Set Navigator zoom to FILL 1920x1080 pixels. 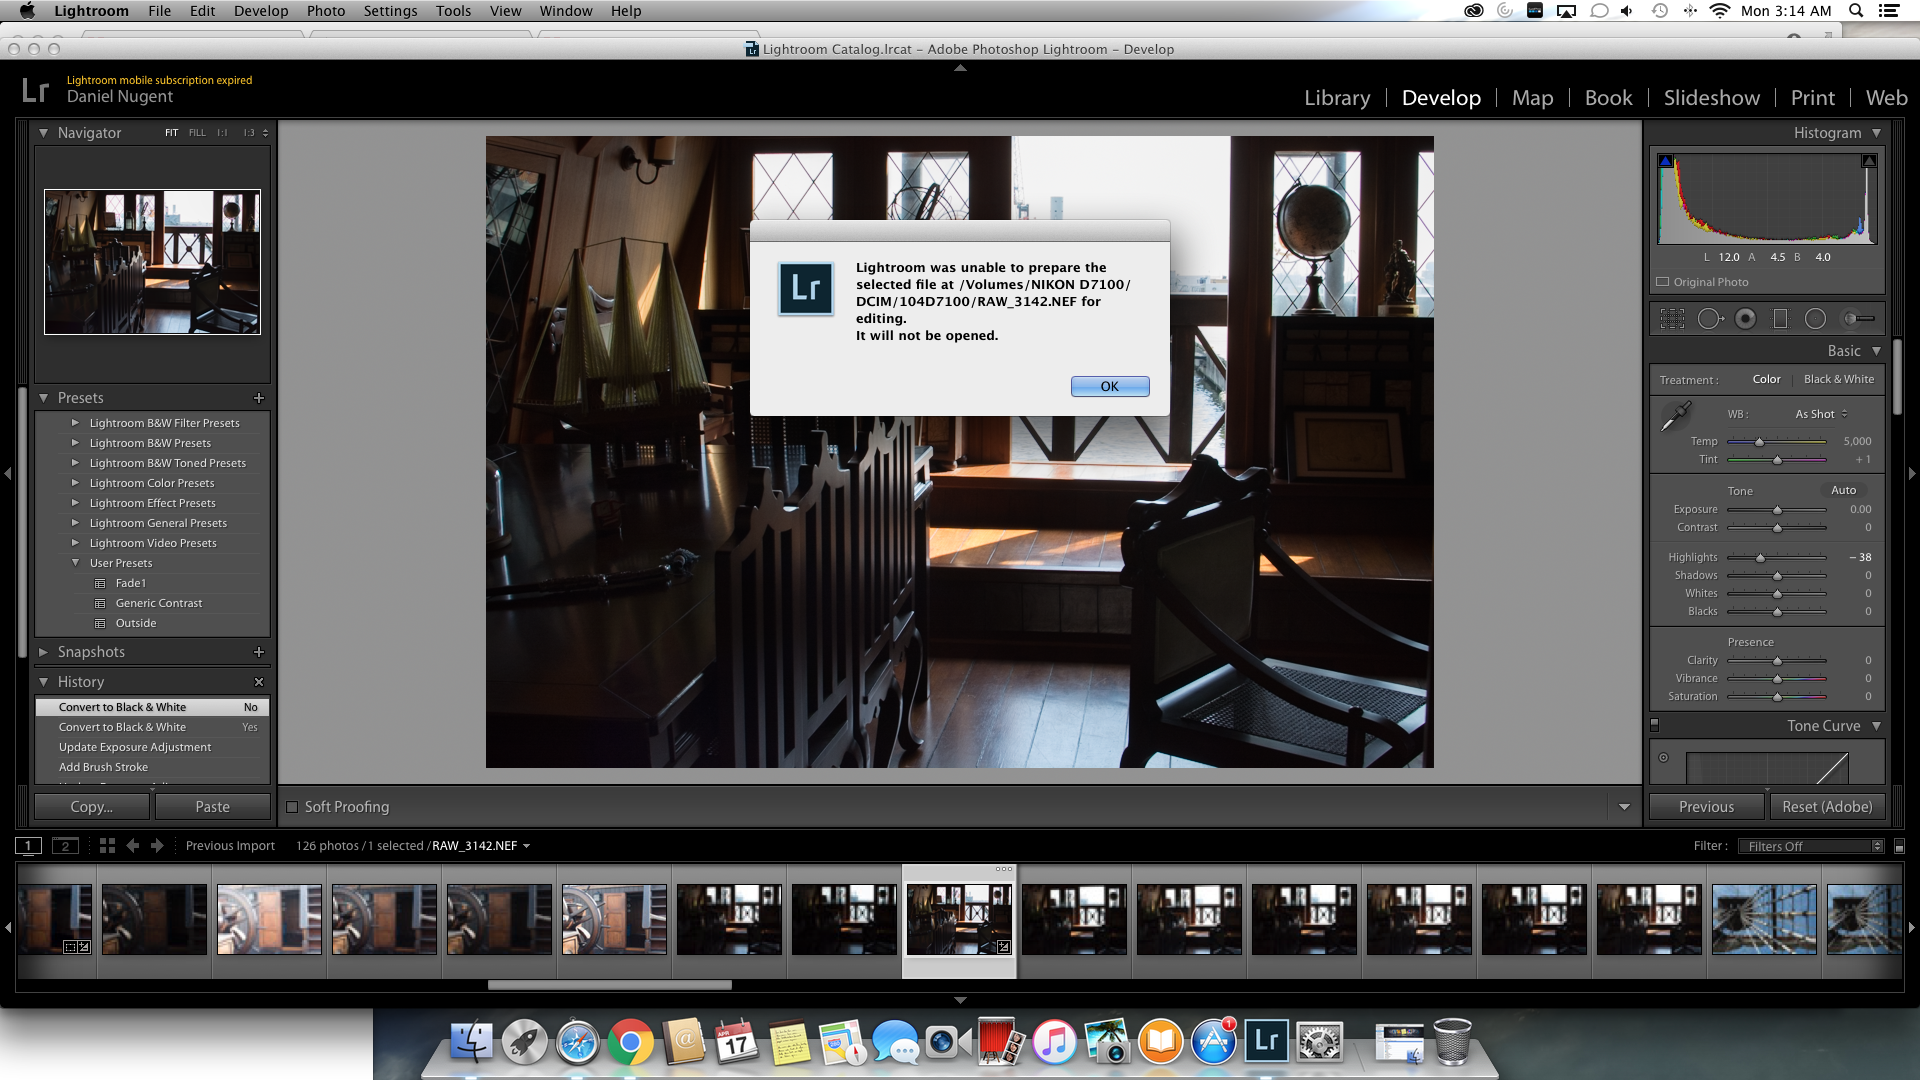click(197, 133)
